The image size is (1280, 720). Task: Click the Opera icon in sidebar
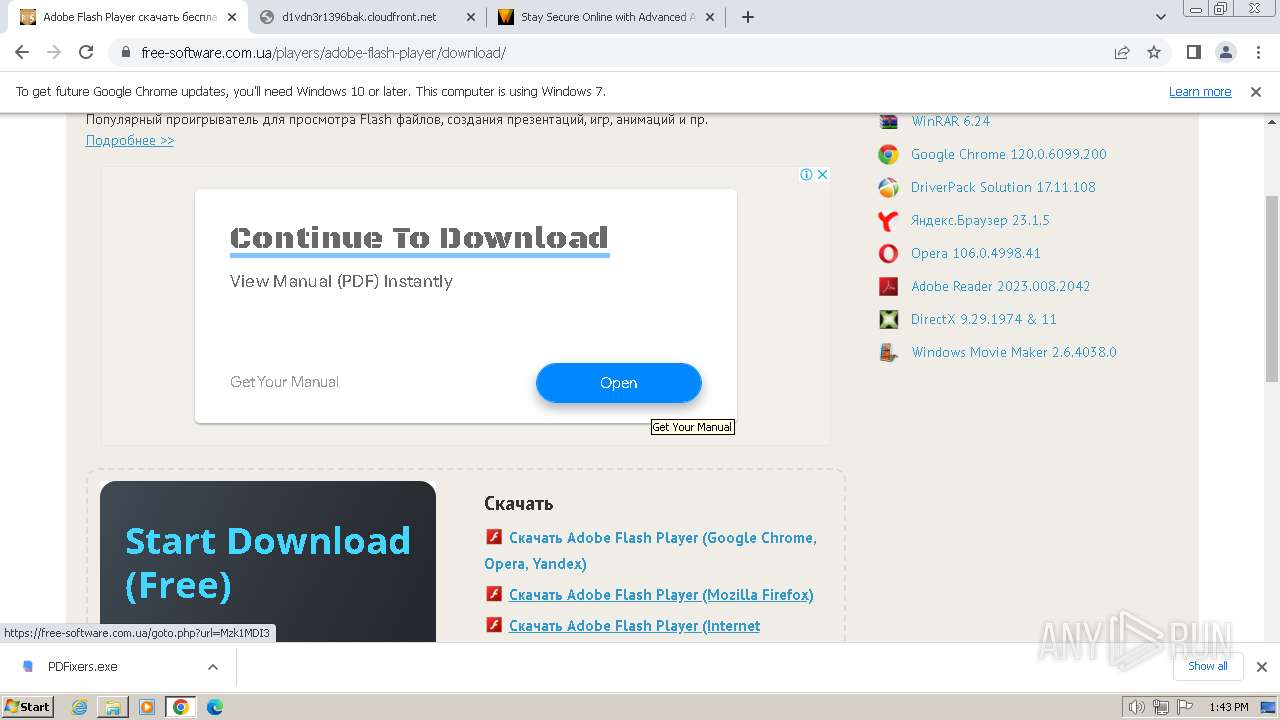click(x=888, y=253)
